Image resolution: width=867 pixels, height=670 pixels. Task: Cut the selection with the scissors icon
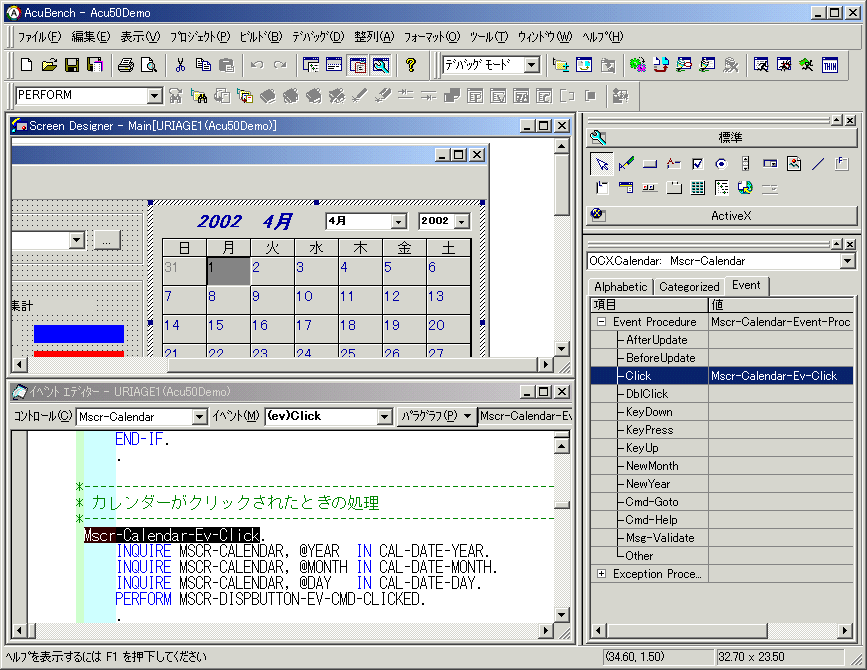(x=180, y=65)
